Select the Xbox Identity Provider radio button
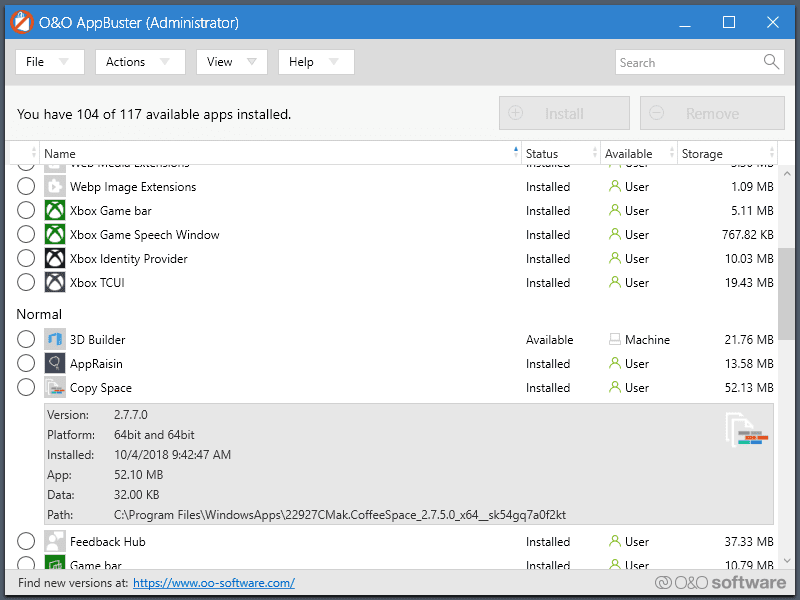800x600 pixels. pos(26,259)
